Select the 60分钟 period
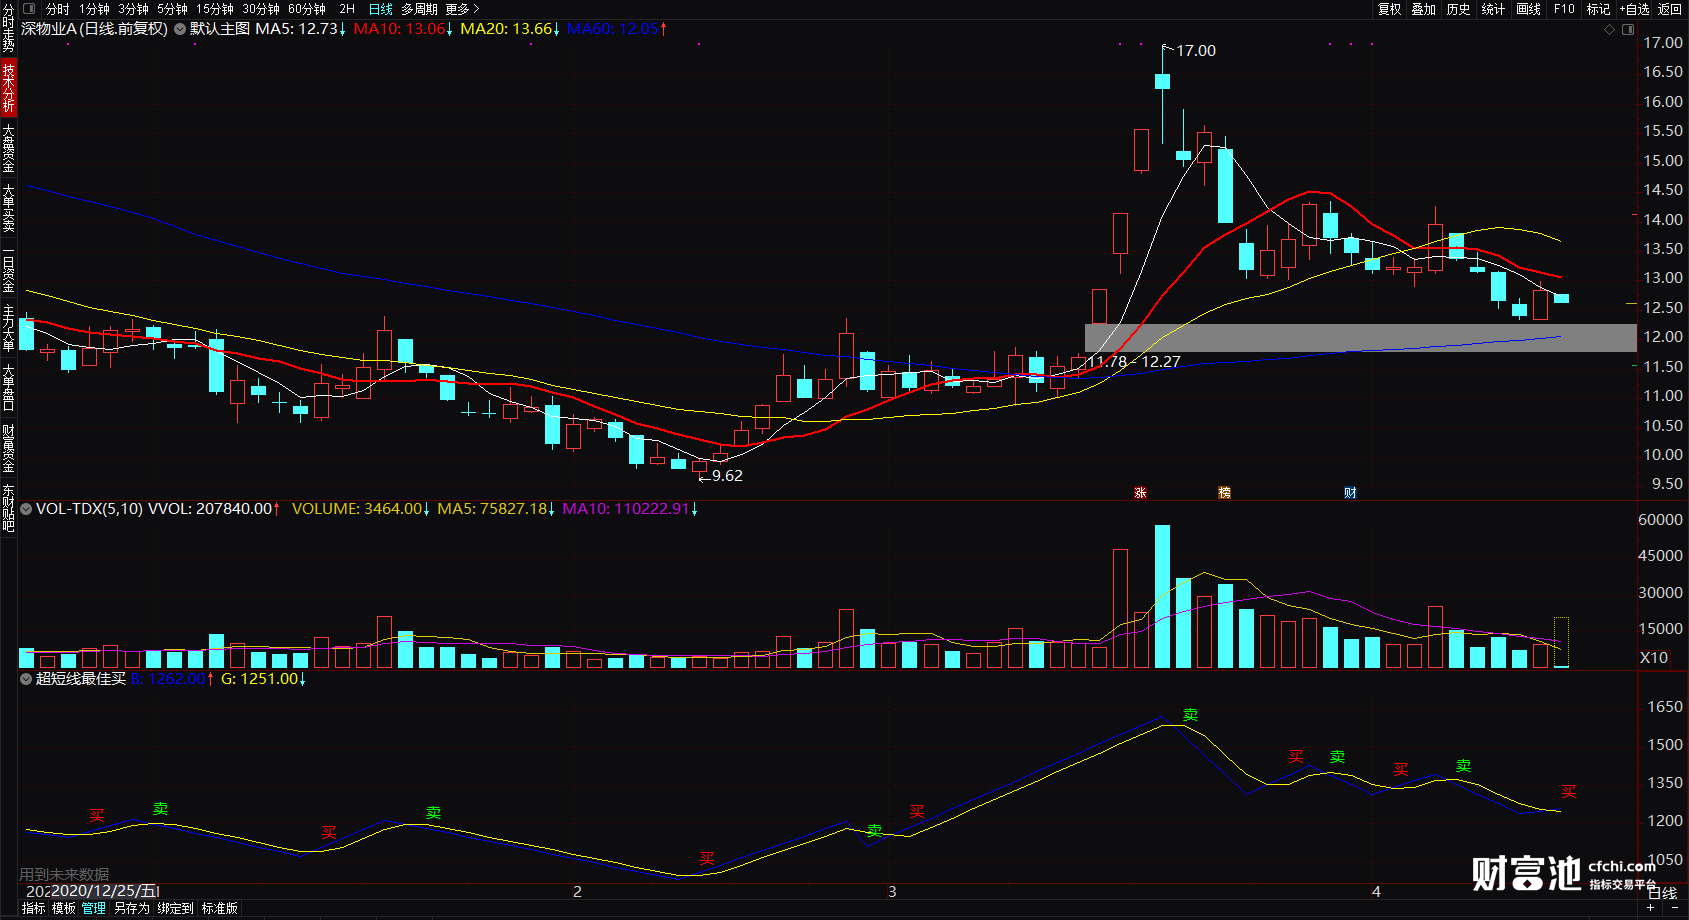Viewport: 1689px width, 920px height. tap(307, 9)
